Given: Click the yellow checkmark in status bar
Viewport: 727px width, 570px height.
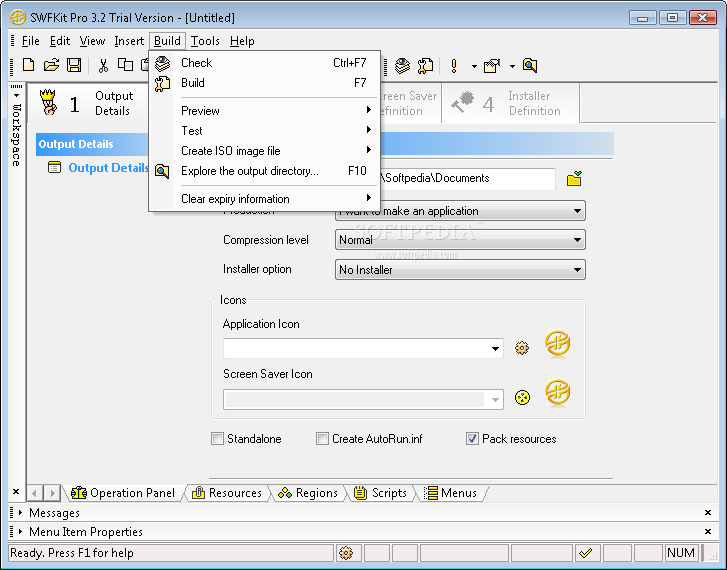Looking at the screenshot, I should pyautogui.click(x=586, y=553).
